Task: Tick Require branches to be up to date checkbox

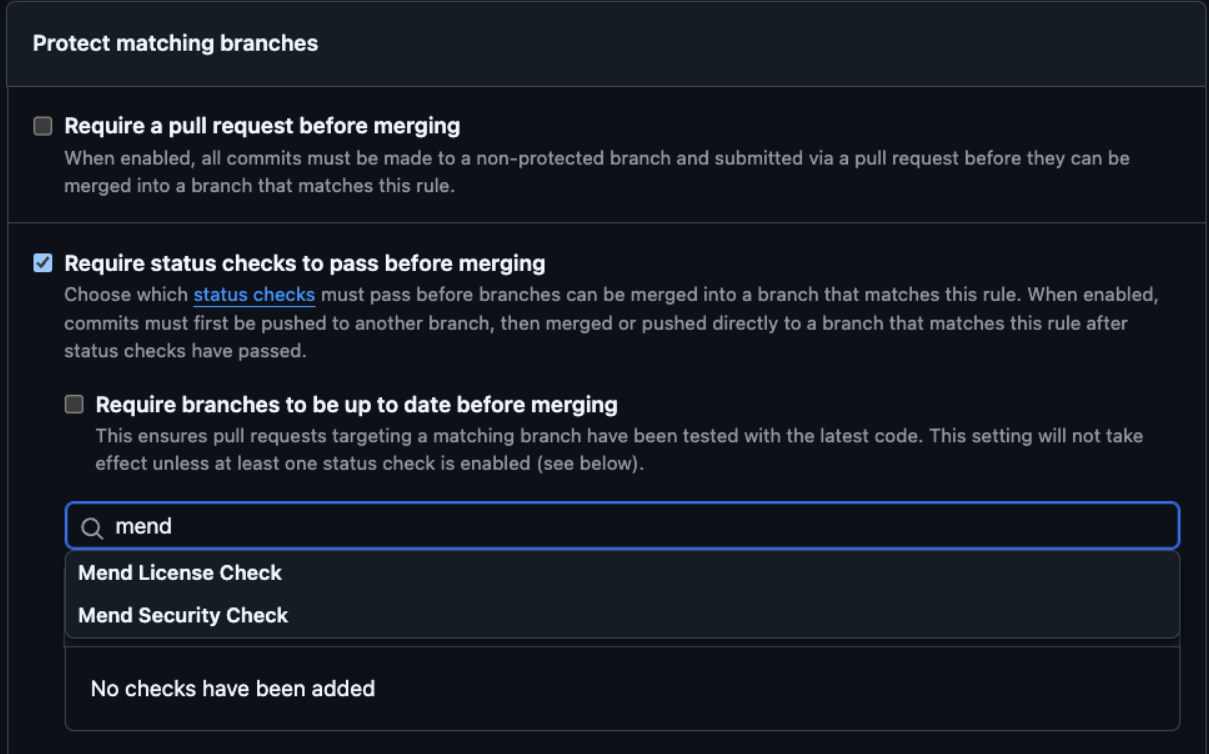Action: (x=74, y=404)
